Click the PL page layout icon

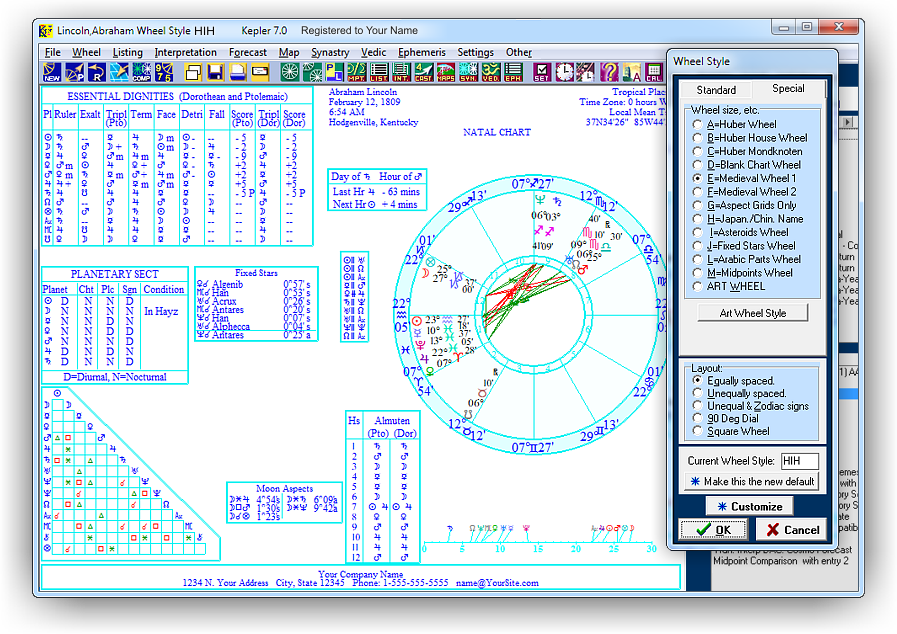pos(335,72)
